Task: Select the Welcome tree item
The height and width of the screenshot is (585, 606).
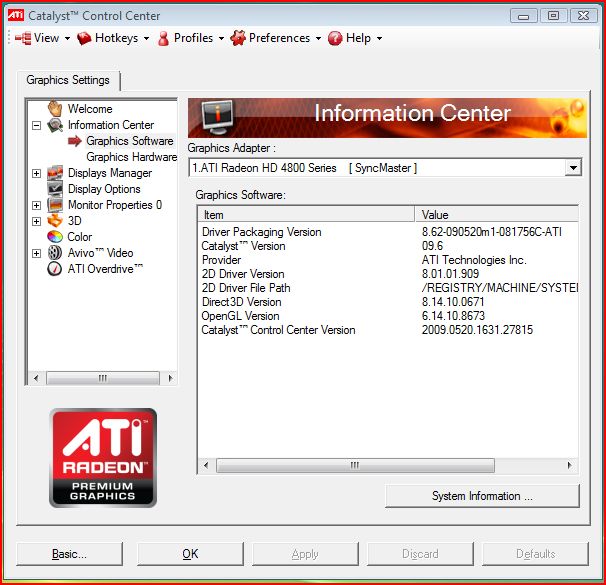Action: coord(90,109)
